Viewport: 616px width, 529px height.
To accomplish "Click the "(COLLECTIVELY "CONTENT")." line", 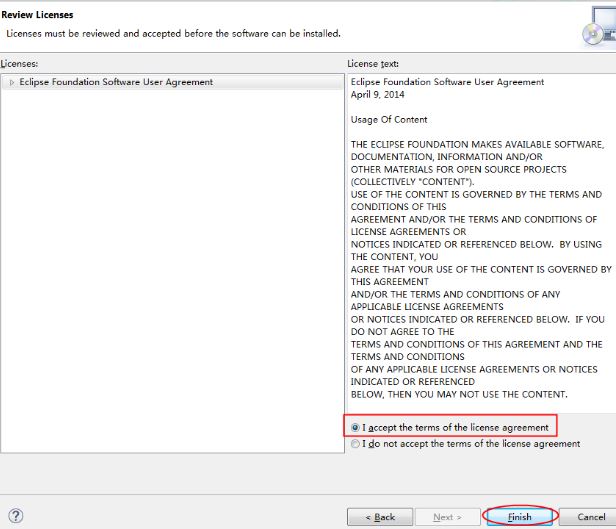I will point(412,182).
